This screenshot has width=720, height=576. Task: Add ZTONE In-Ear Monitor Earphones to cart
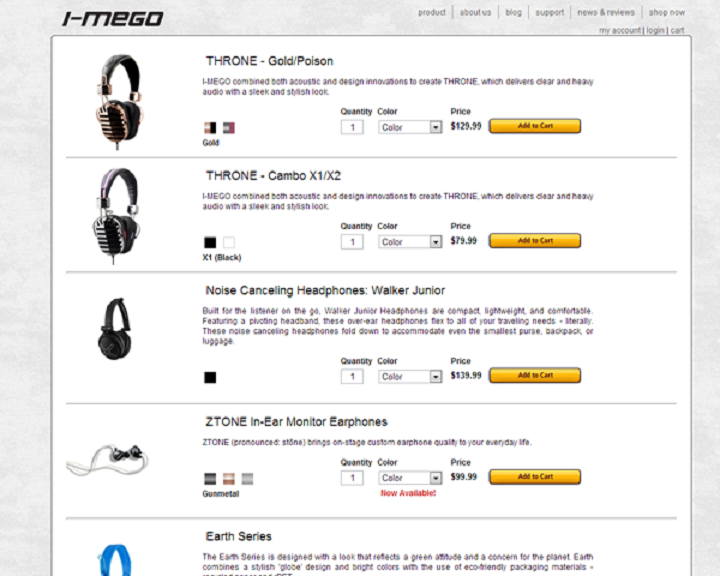pos(535,477)
